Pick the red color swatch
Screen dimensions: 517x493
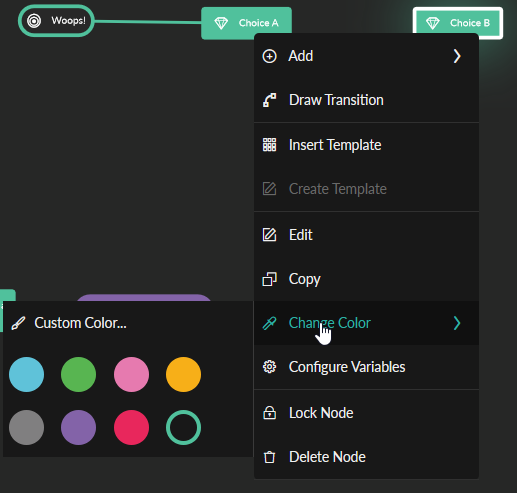click(x=131, y=427)
